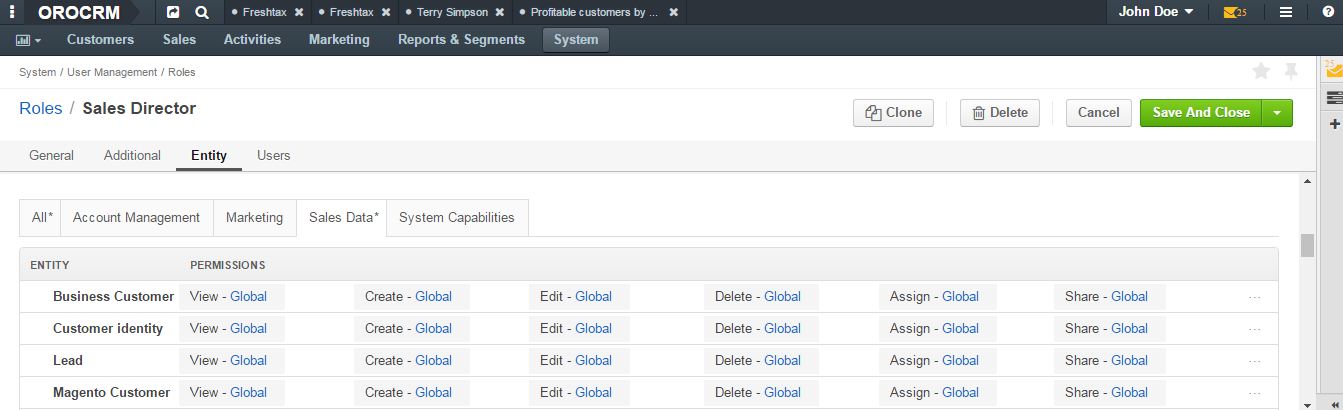Open the Marketing main menu
Screen dimensions: 1343x410
click(339, 40)
